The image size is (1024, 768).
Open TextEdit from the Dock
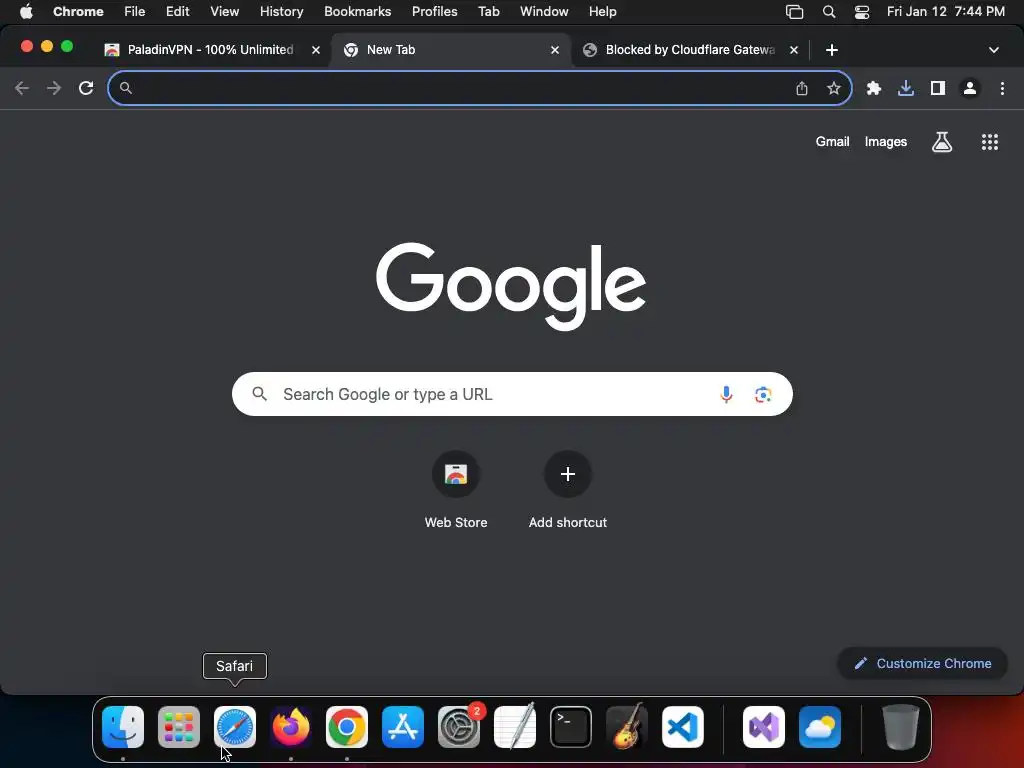pyautogui.click(x=515, y=727)
